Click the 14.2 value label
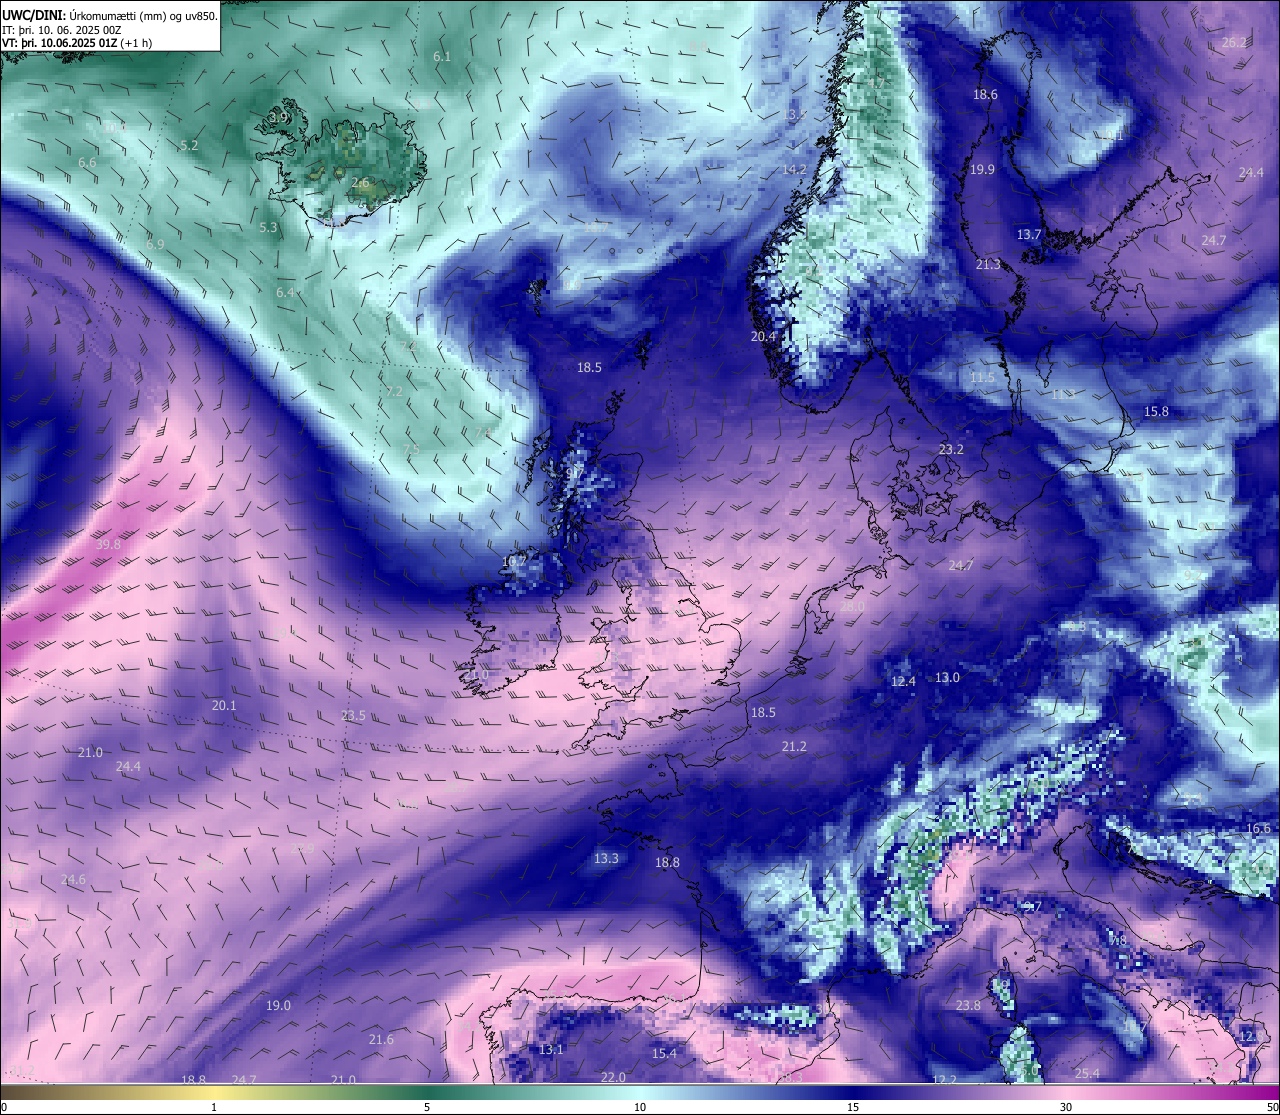Screen dimensions: 1280x1115 794,170
